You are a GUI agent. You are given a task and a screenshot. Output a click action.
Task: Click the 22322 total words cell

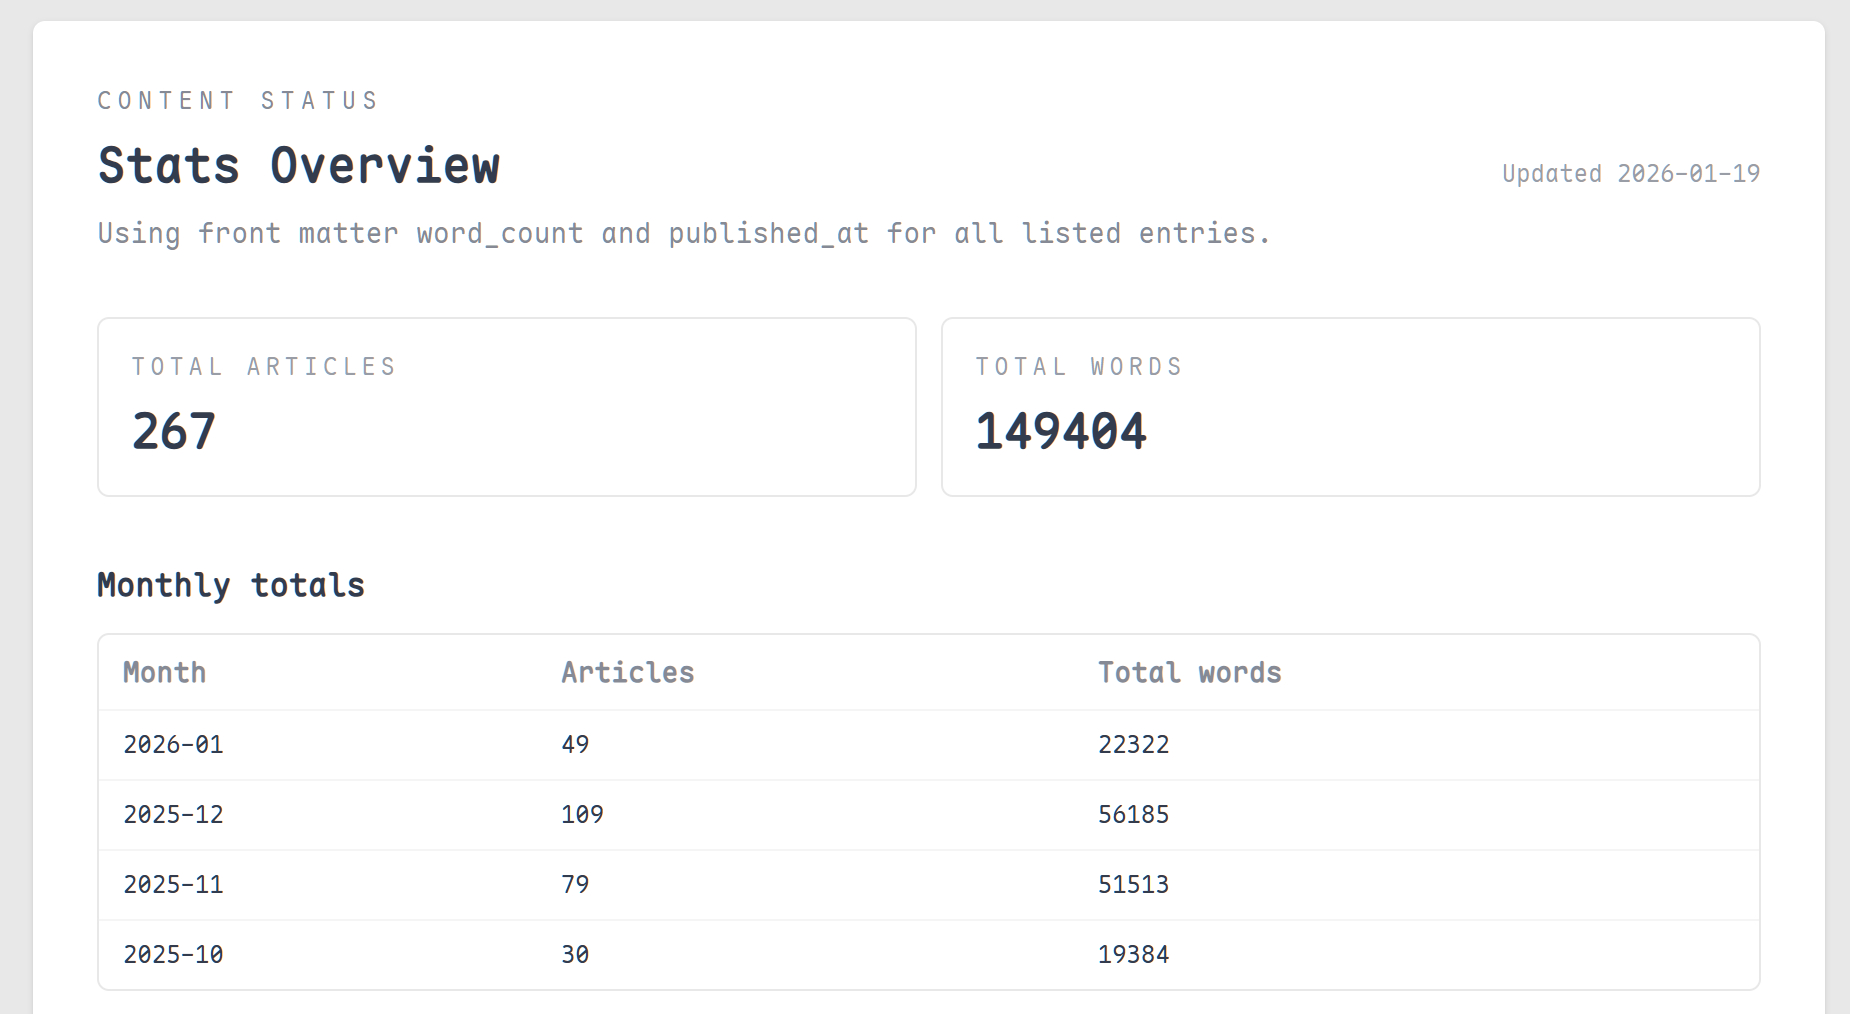(x=1133, y=745)
